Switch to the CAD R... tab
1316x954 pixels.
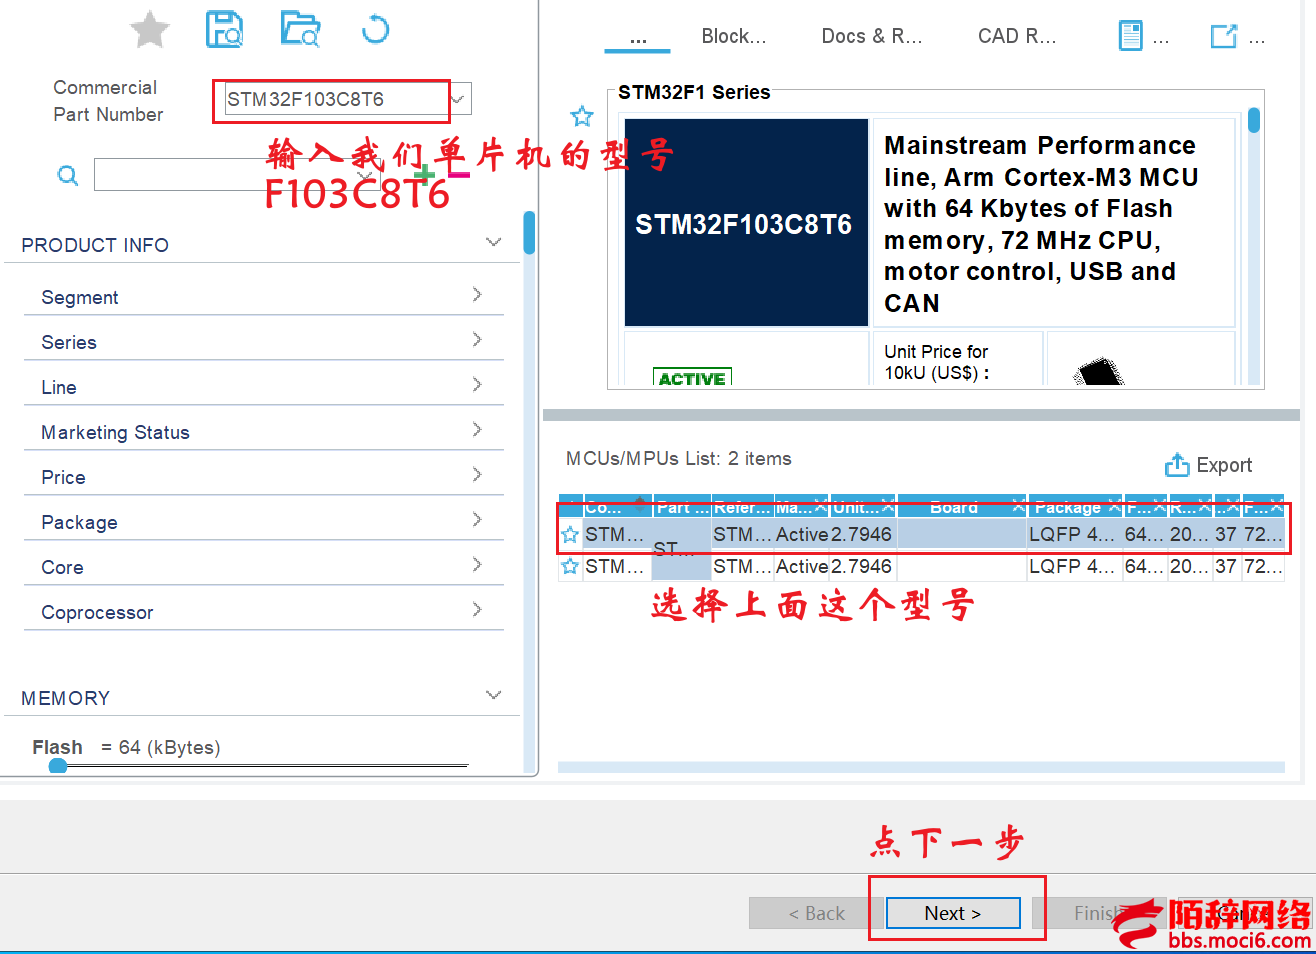tap(1017, 37)
